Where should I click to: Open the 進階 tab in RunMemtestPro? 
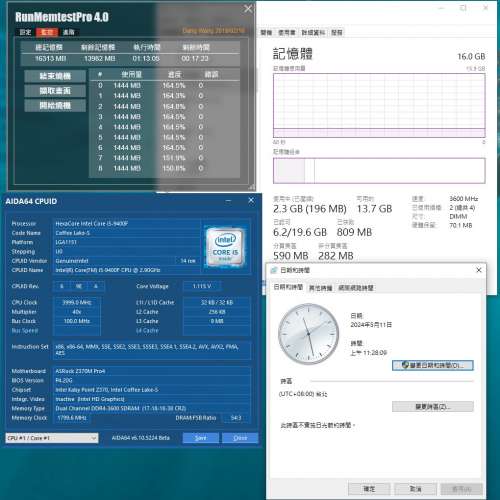69,32
